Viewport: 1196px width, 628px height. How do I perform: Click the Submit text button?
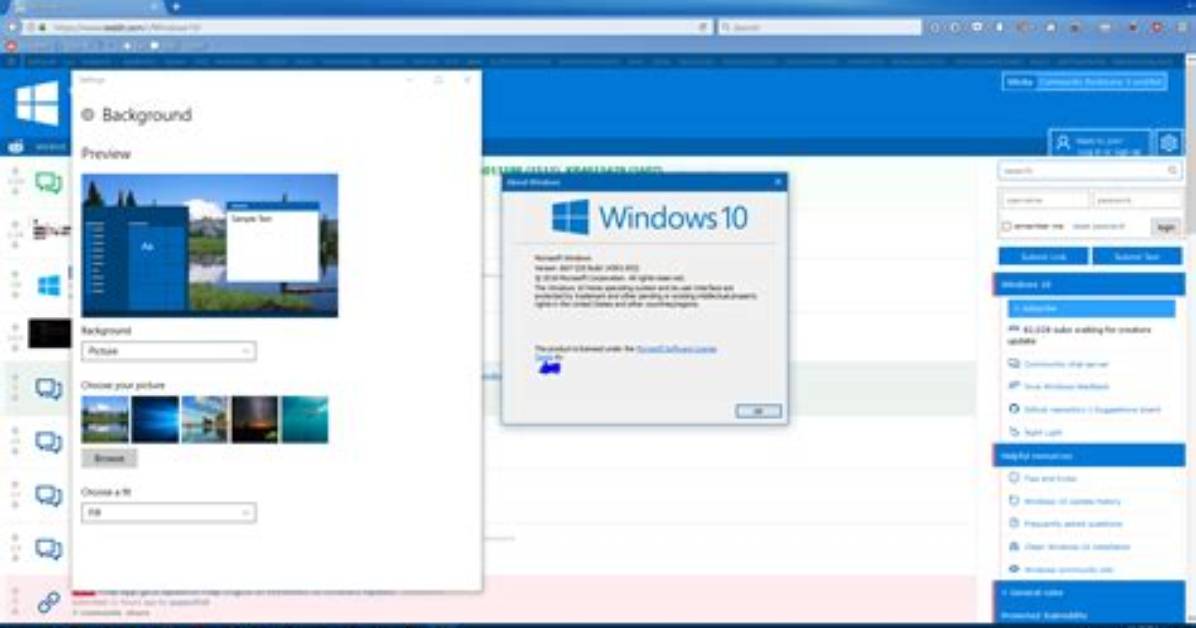click(1137, 256)
